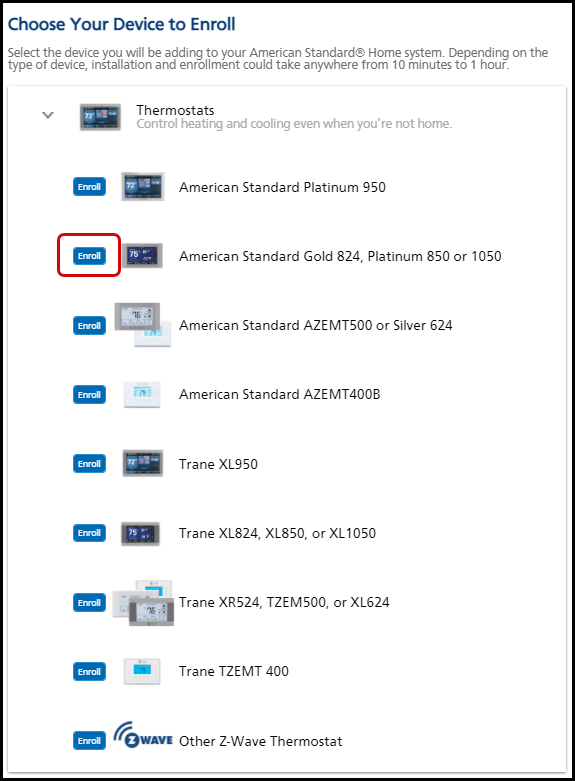The height and width of the screenshot is (781, 575).
Task: Click the AZEMT500 Silver 624 thermostat image
Action: pos(143,324)
